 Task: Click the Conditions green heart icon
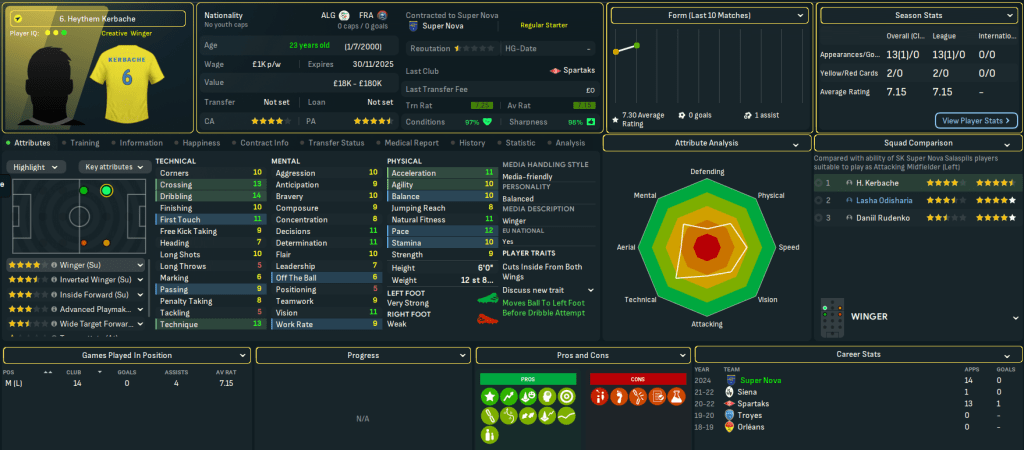(487, 121)
